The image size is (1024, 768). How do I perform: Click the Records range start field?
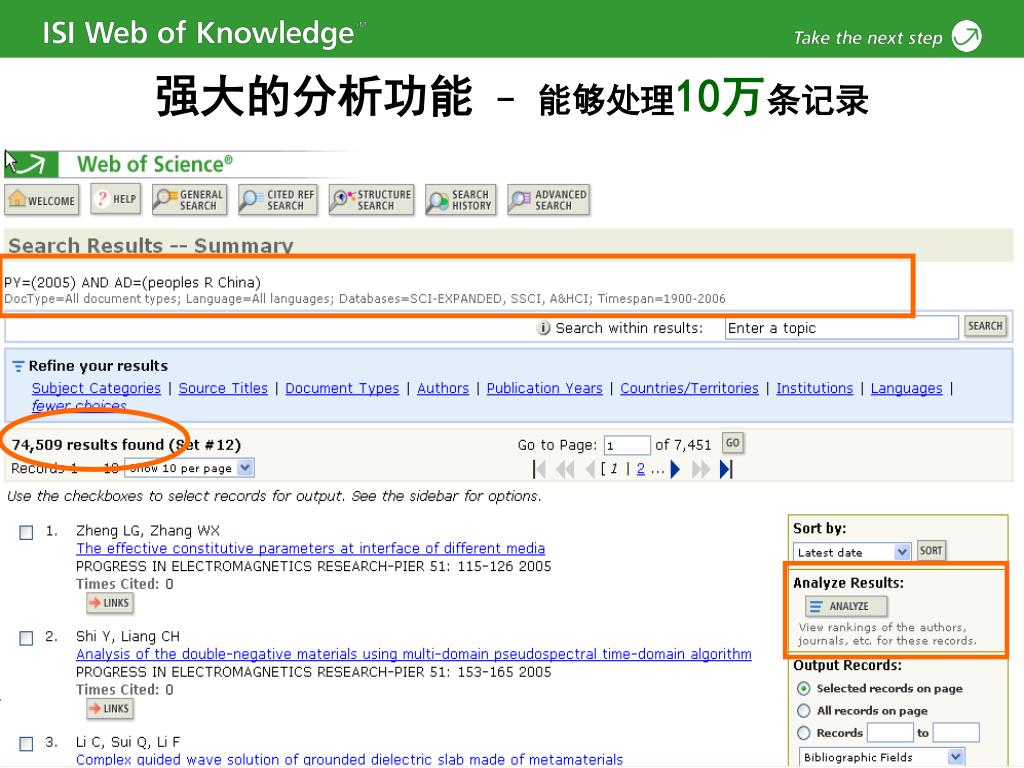pyautogui.click(x=890, y=733)
